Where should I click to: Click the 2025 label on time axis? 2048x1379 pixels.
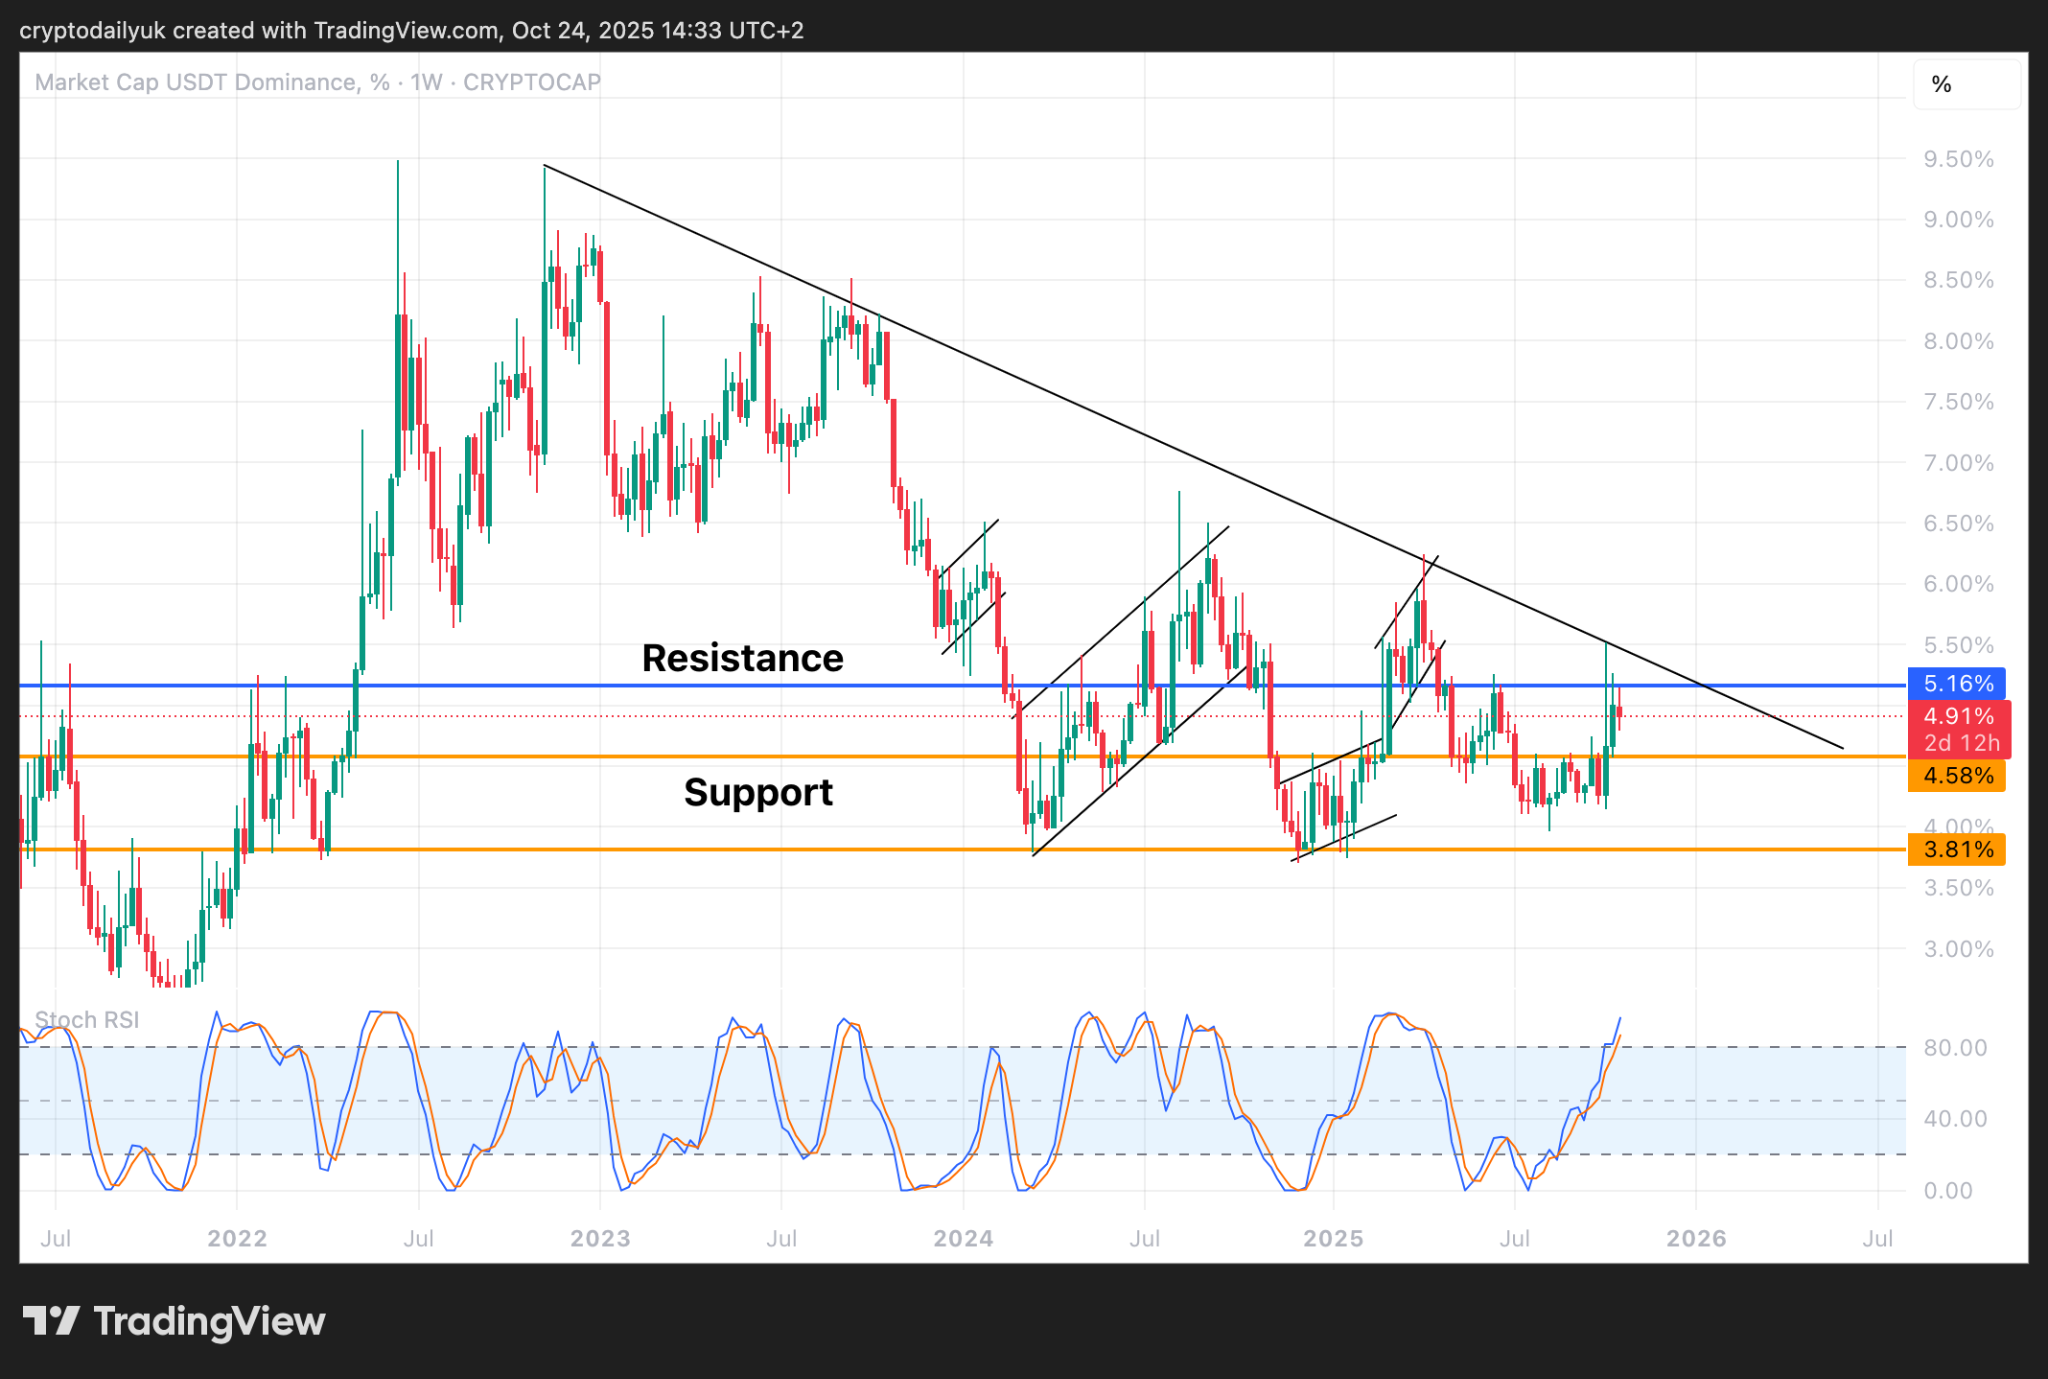coord(1333,1239)
